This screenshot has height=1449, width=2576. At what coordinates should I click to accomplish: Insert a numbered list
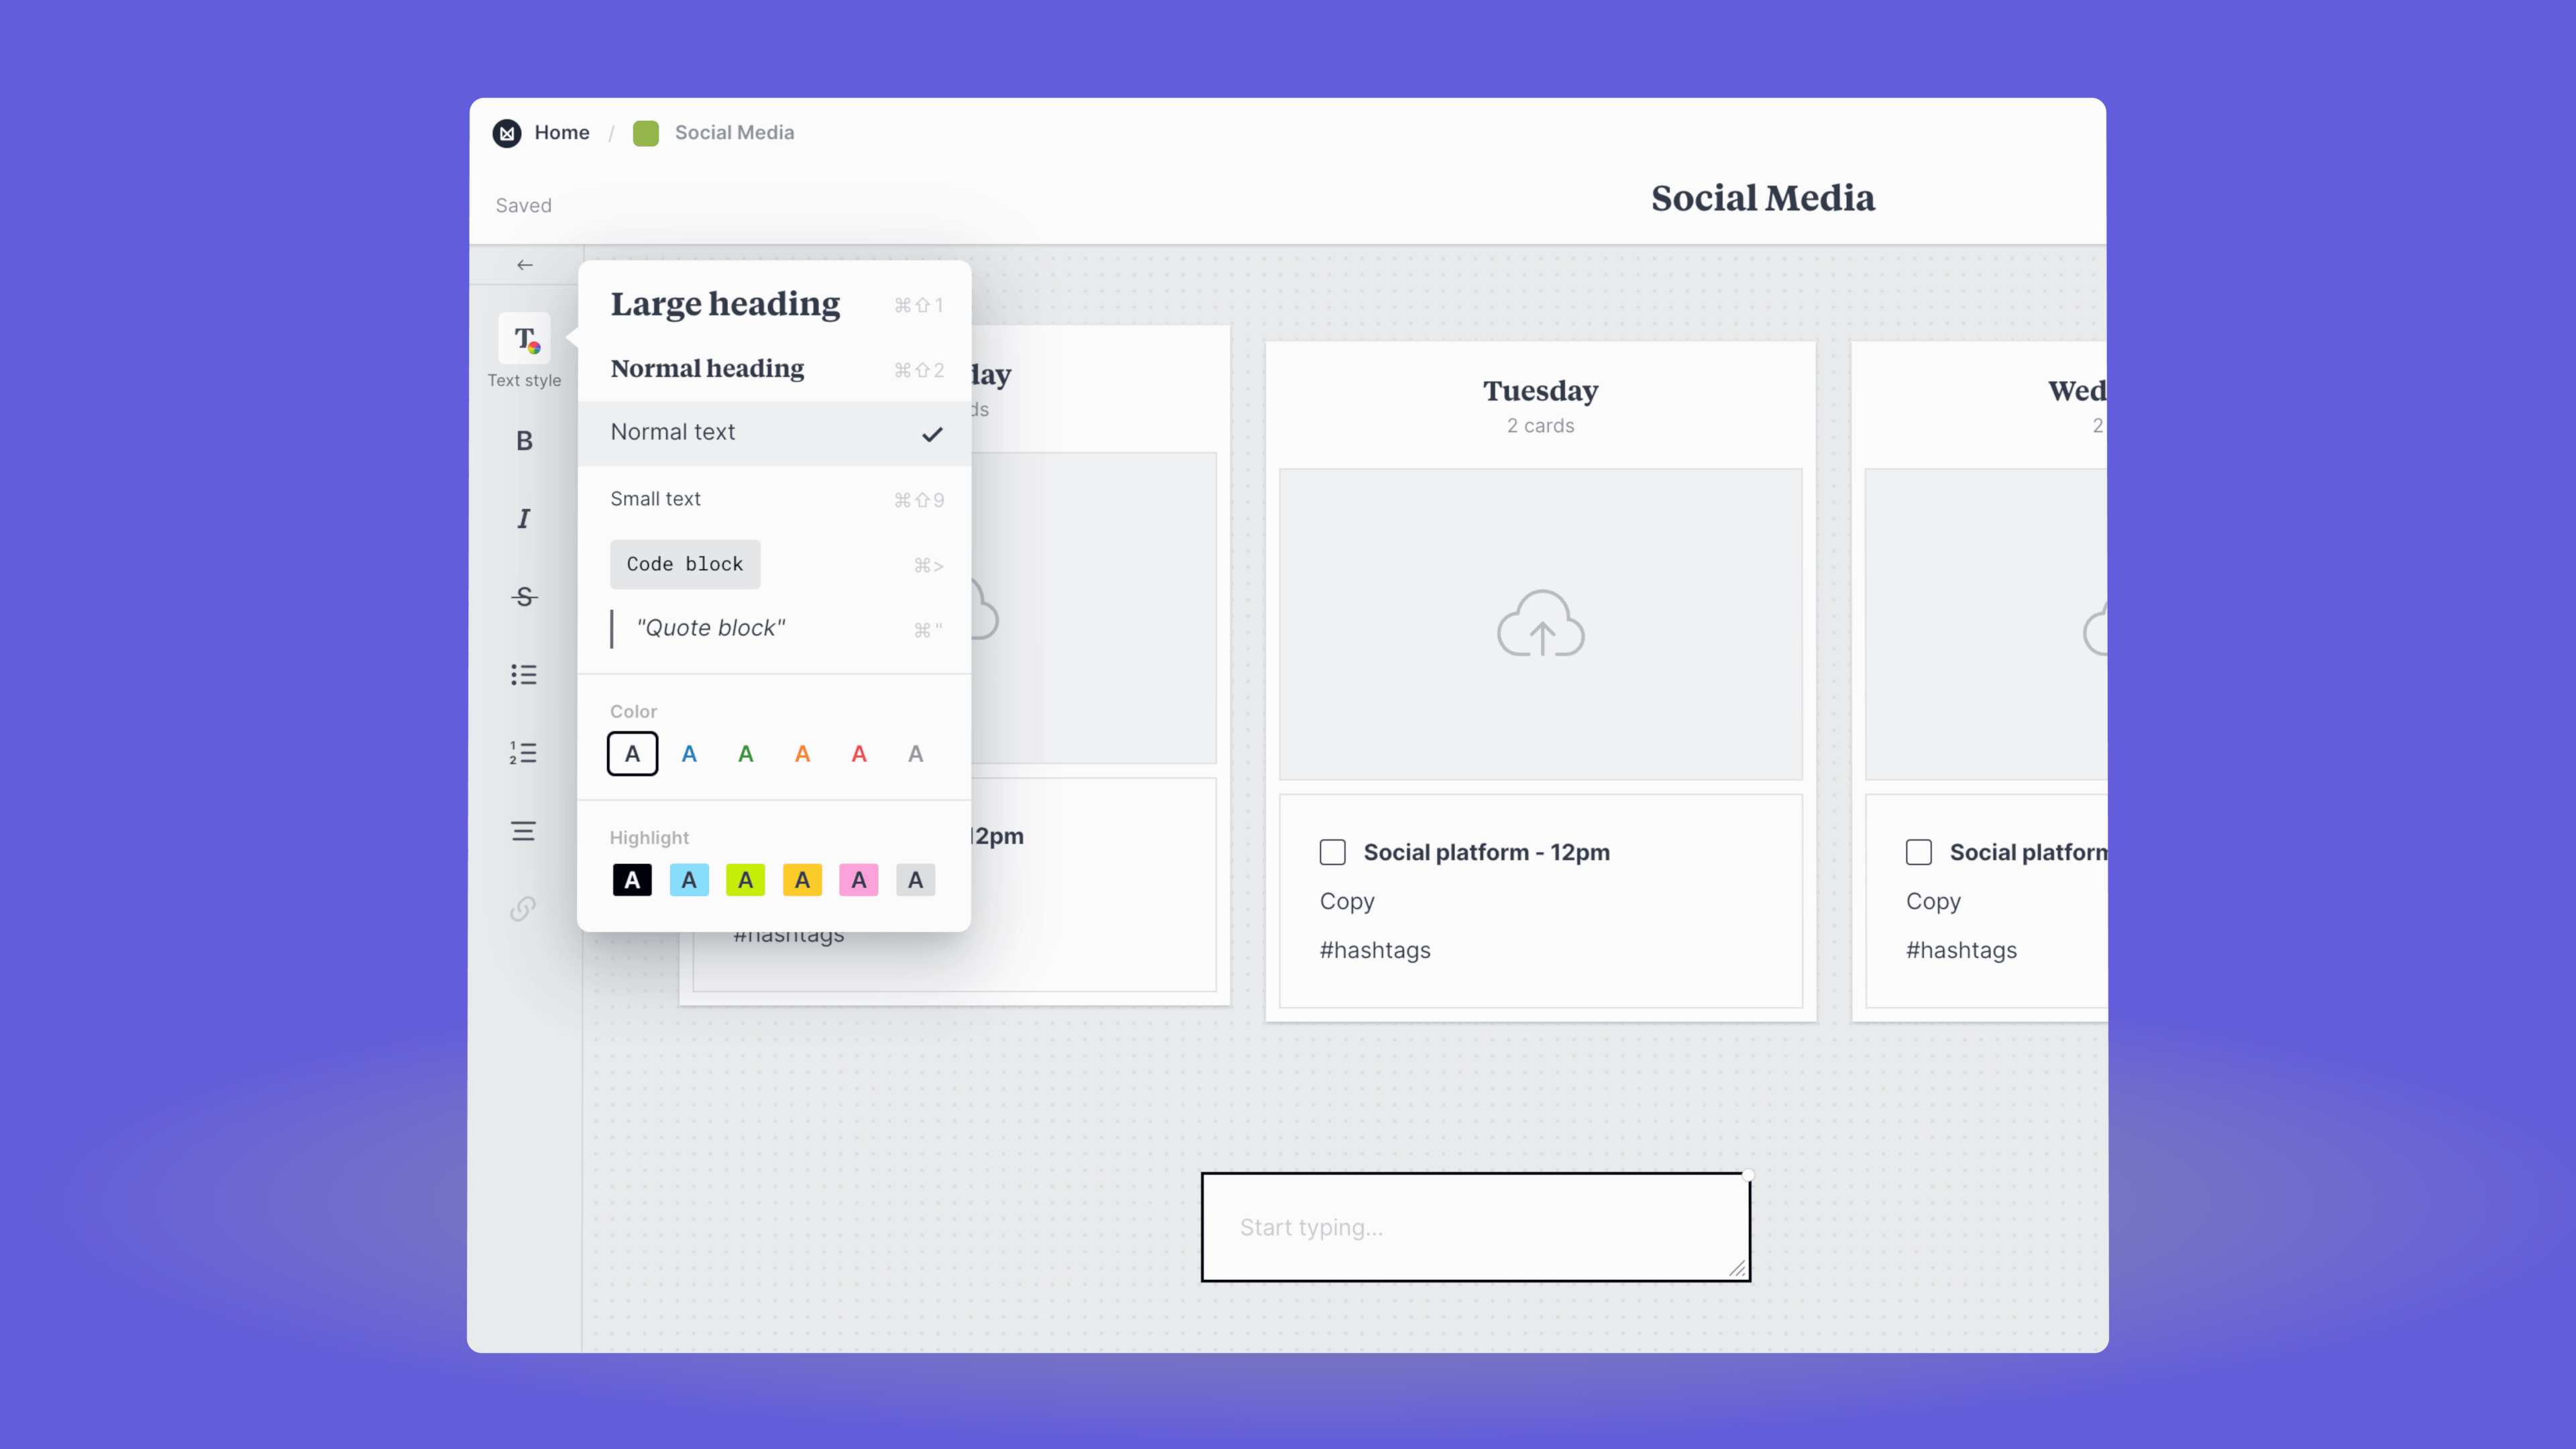coord(524,753)
